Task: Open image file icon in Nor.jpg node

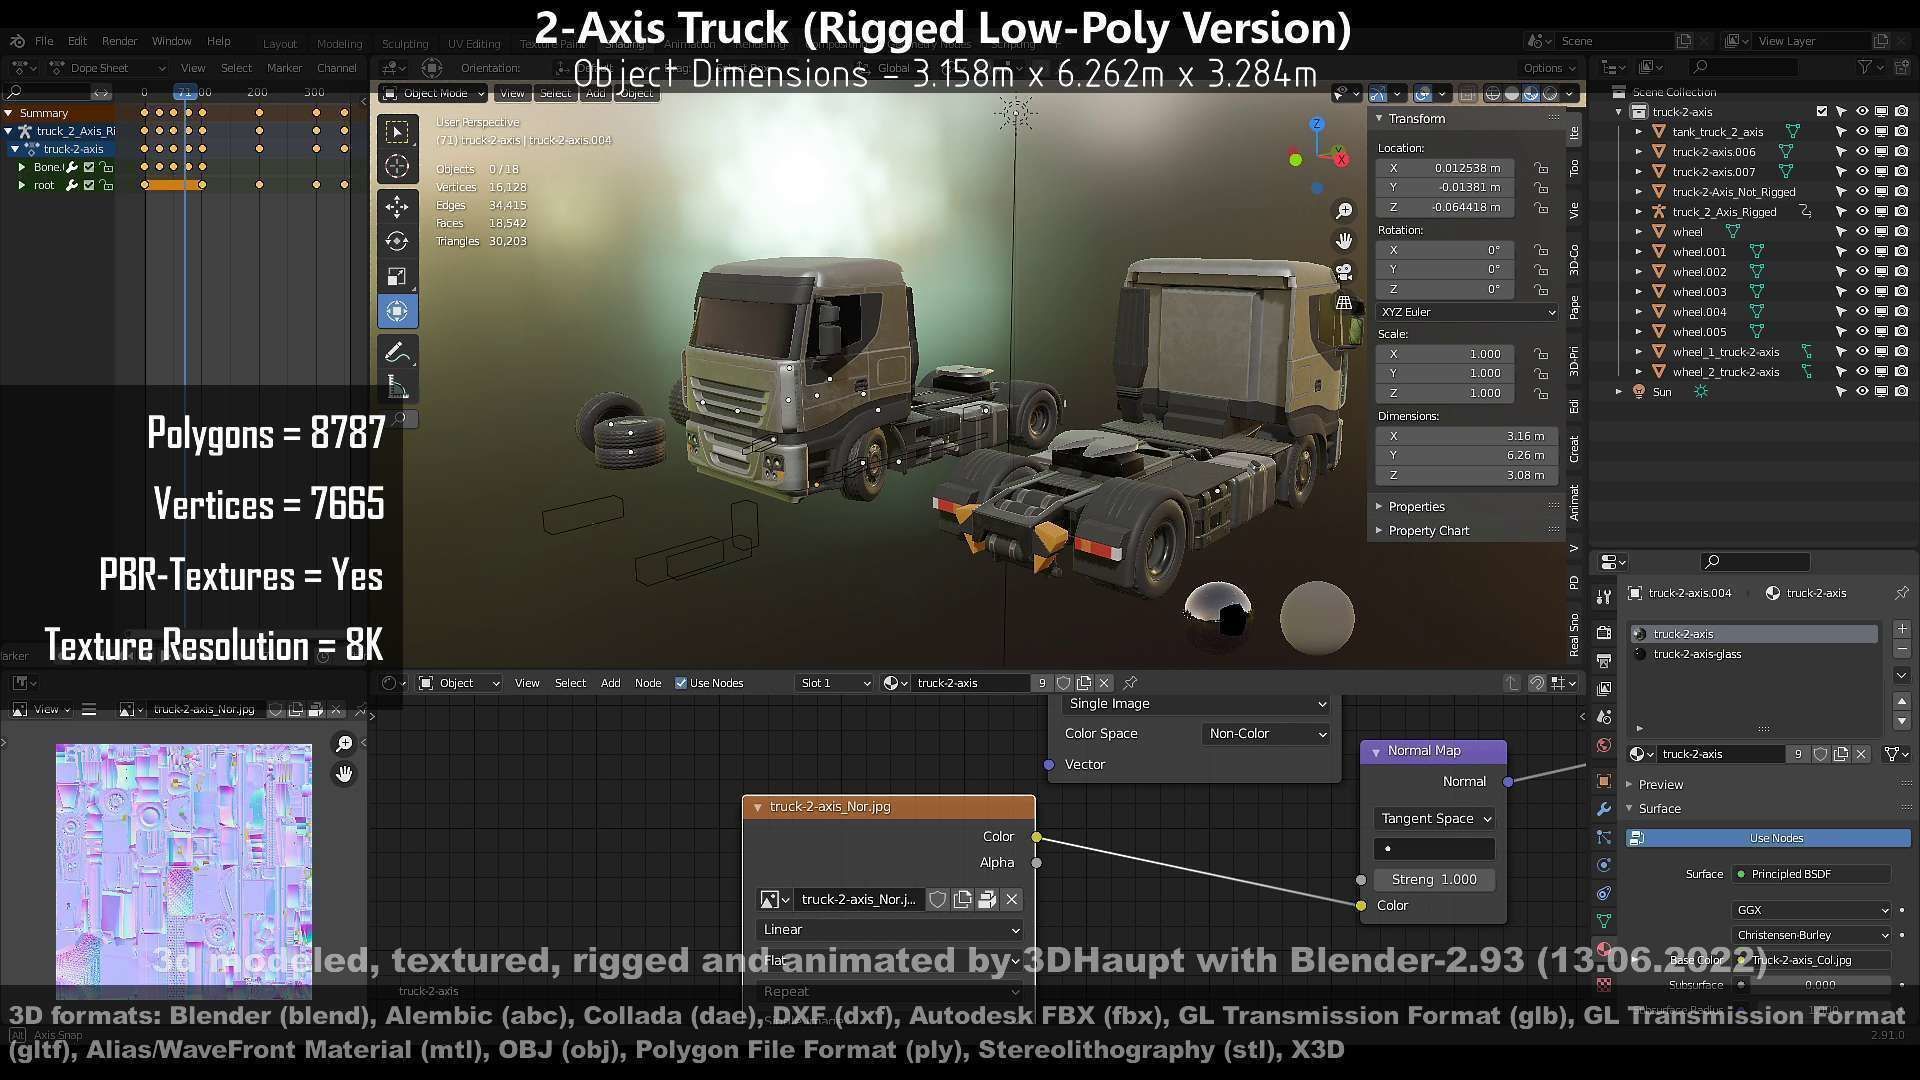Action: click(986, 900)
